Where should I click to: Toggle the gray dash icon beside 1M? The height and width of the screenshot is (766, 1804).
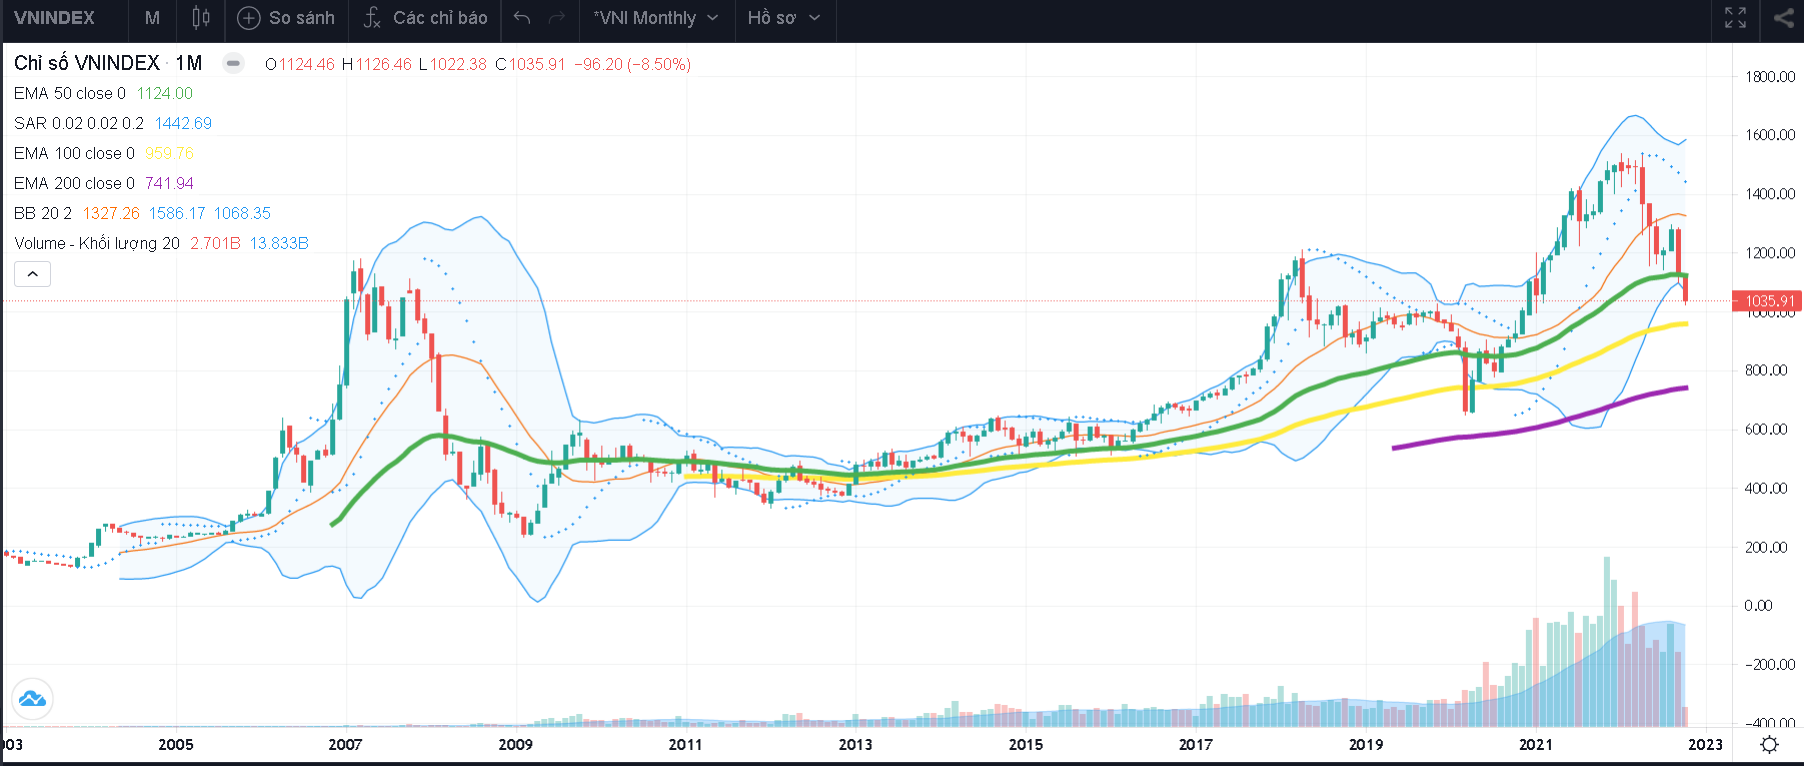pyautogui.click(x=233, y=63)
